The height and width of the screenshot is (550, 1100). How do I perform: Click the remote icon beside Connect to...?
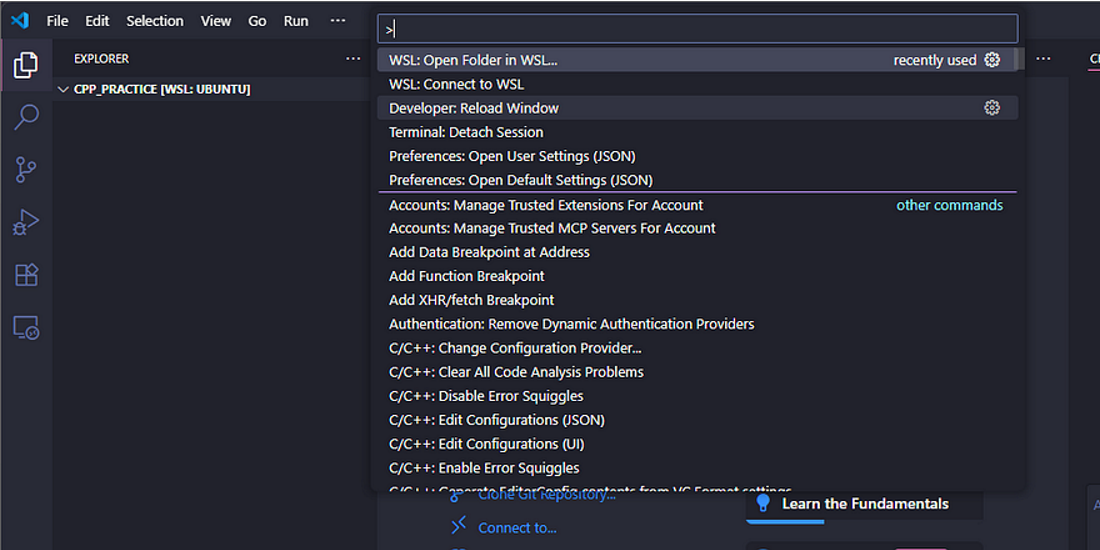[x=459, y=525]
